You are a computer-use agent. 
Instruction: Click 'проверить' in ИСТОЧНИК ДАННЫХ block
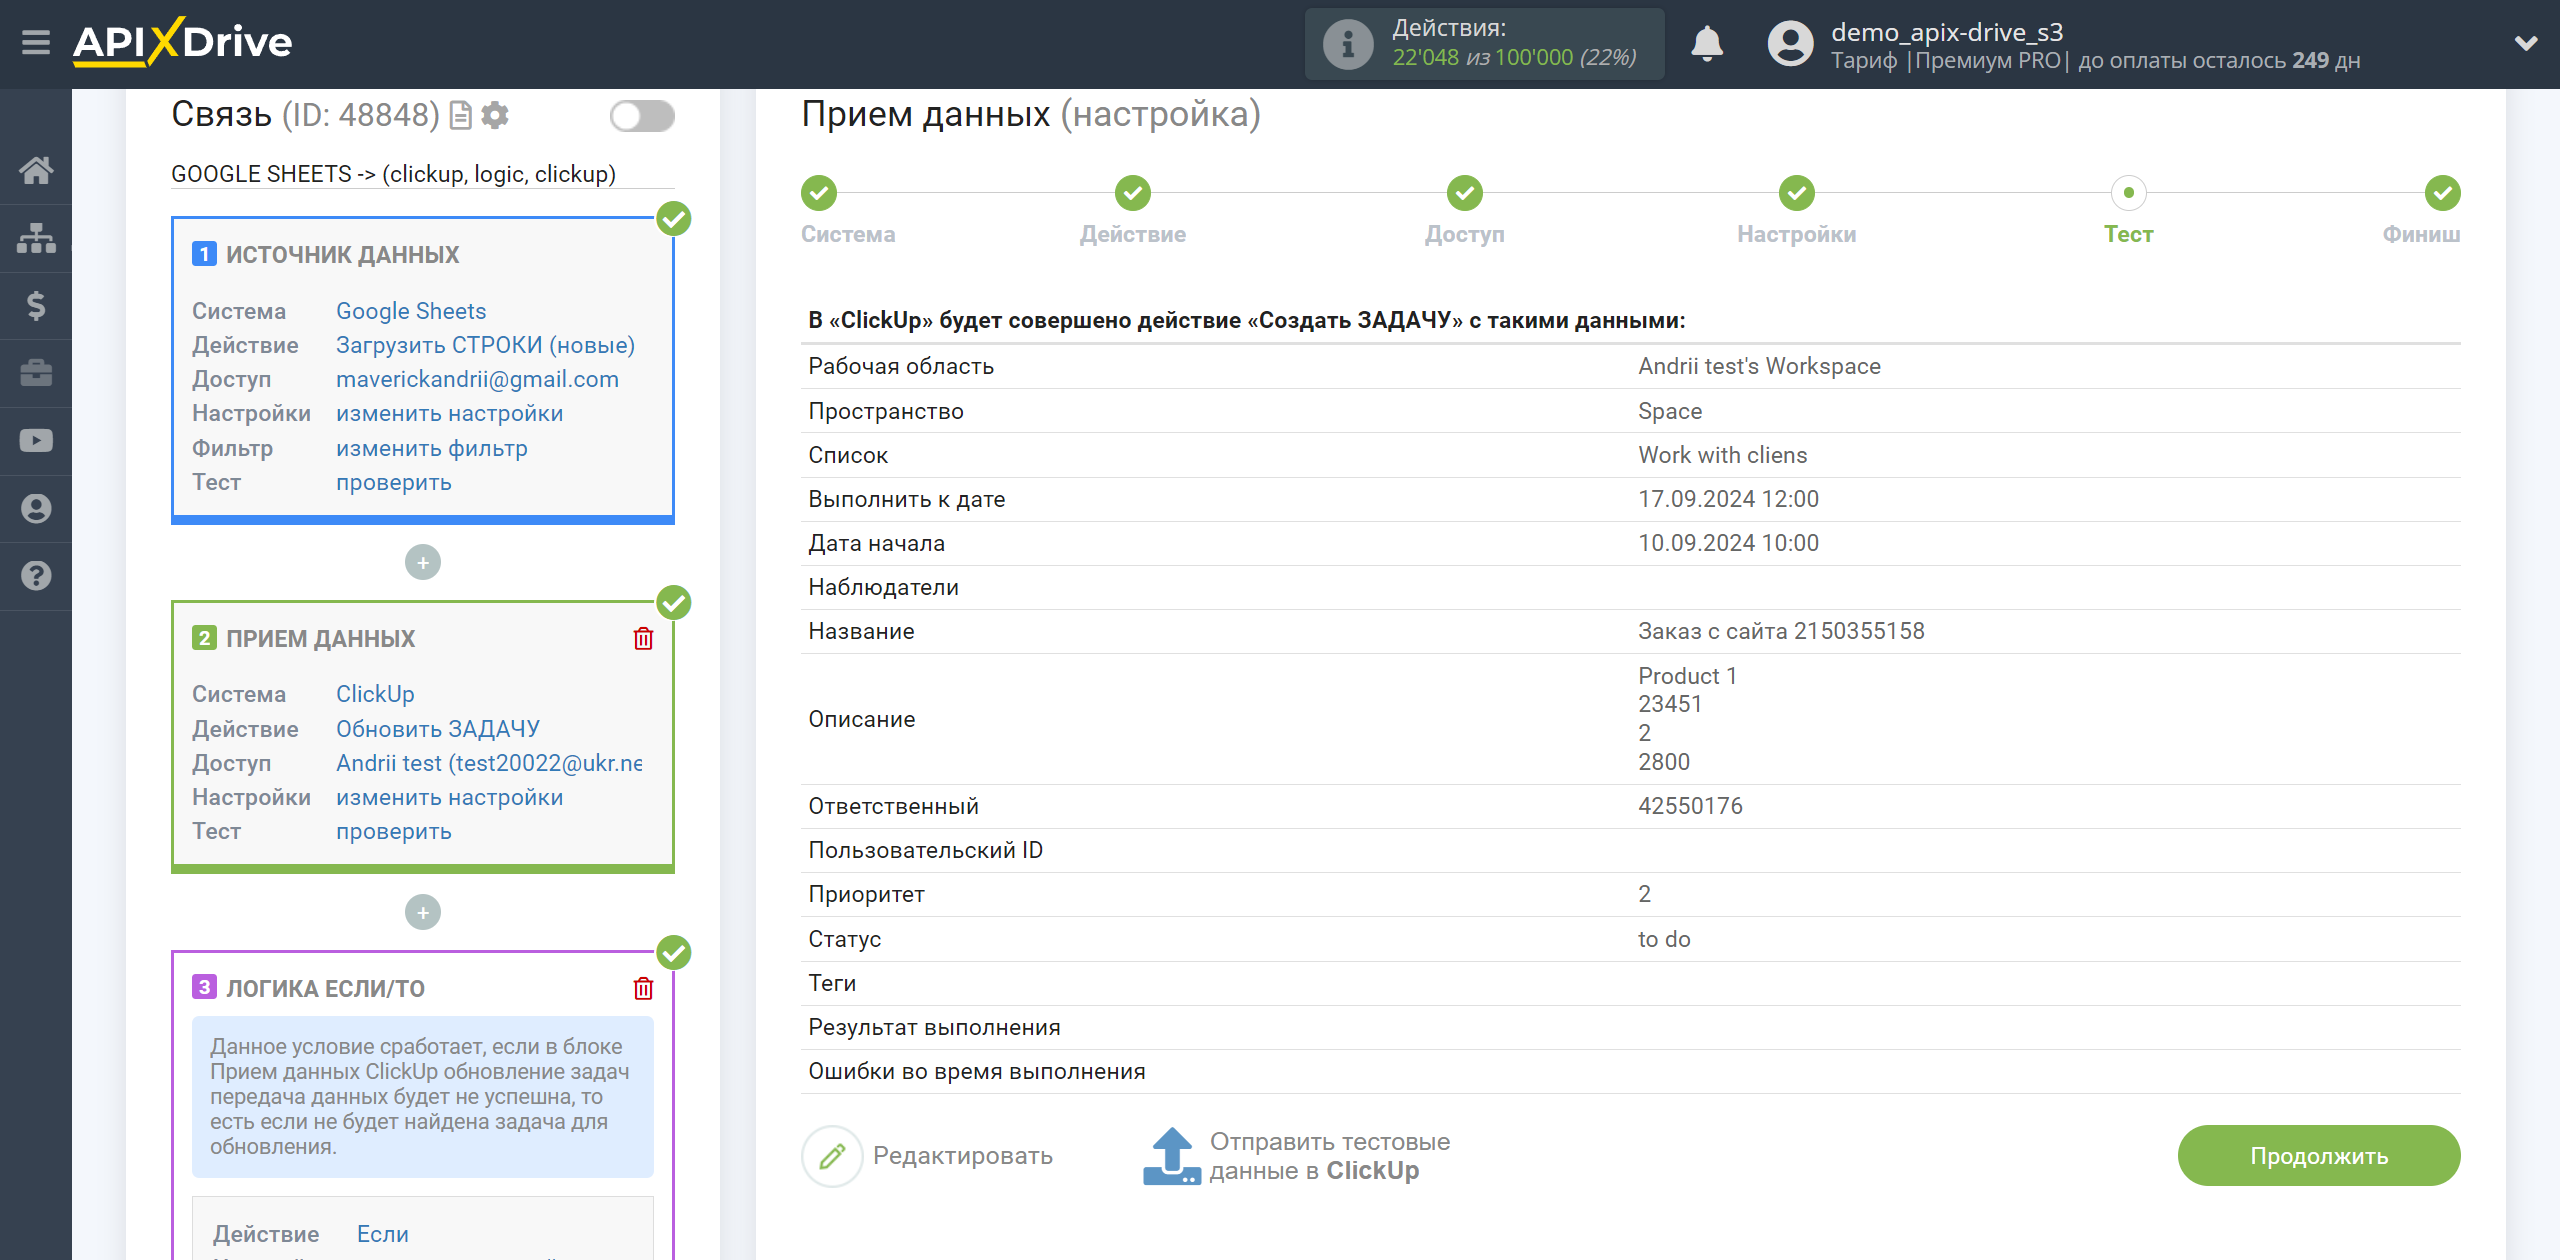tap(394, 482)
